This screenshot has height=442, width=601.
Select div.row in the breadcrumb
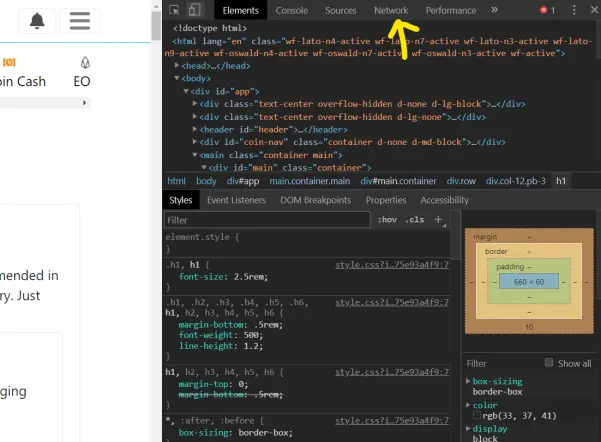click(461, 181)
